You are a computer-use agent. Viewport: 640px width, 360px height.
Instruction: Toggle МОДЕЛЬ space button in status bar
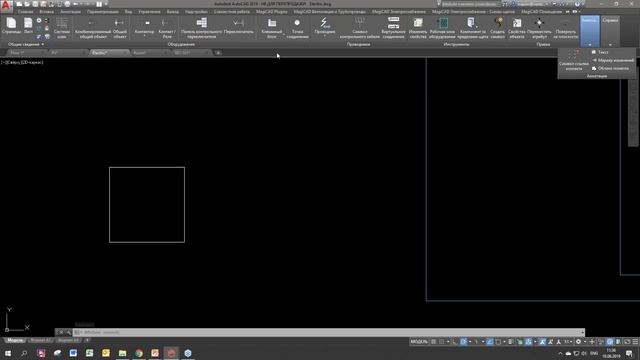pyautogui.click(x=419, y=342)
